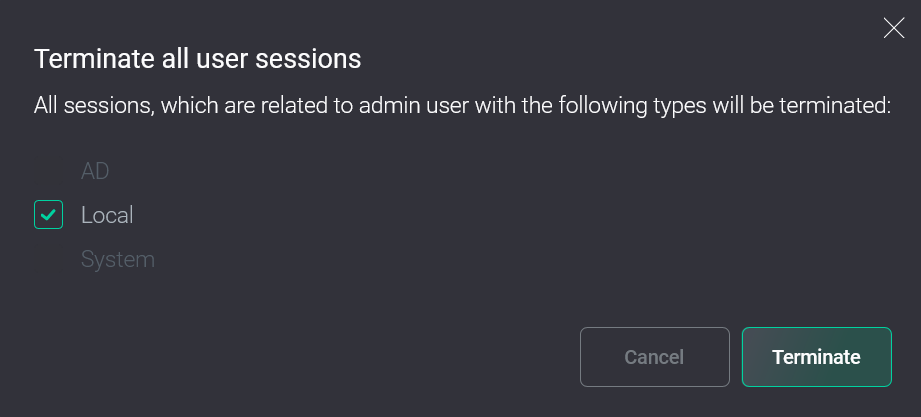Confirm terminating all user sessions
Viewport: 921px width, 417px height.
816,357
